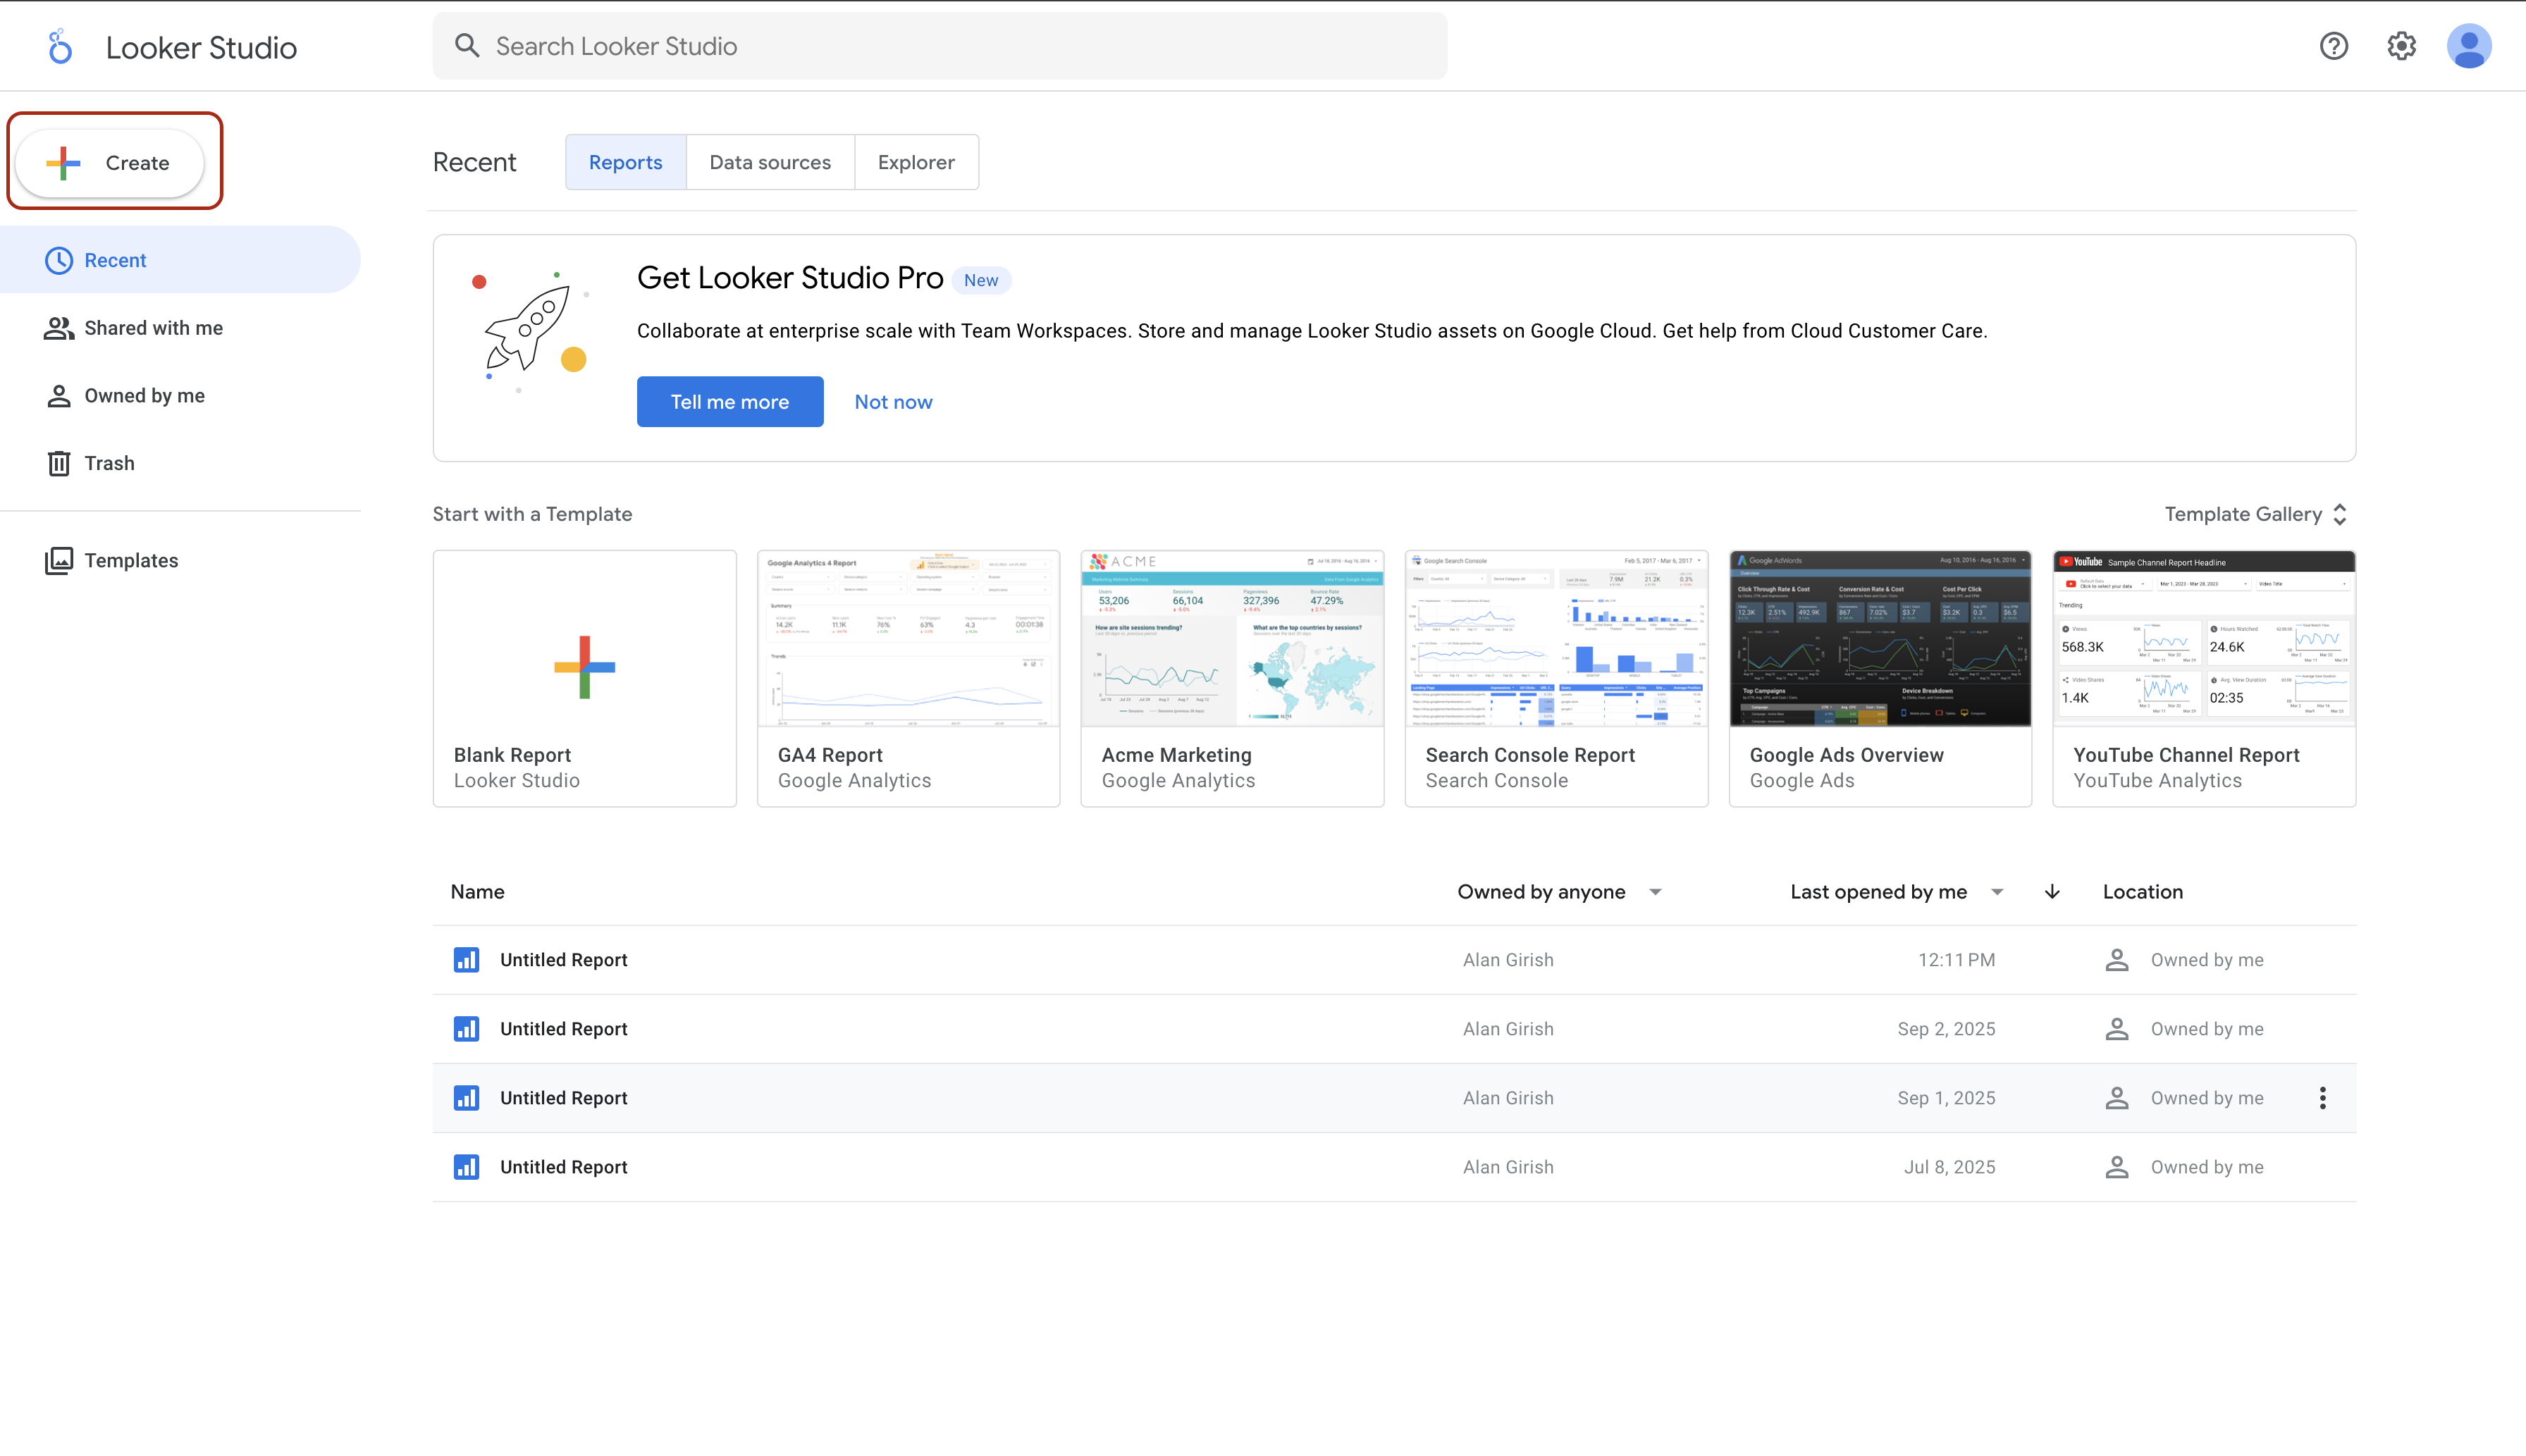Click the Looker Studio logo icon
Viewport: 2526px width, 1456px height.
(x=60, y=47)
